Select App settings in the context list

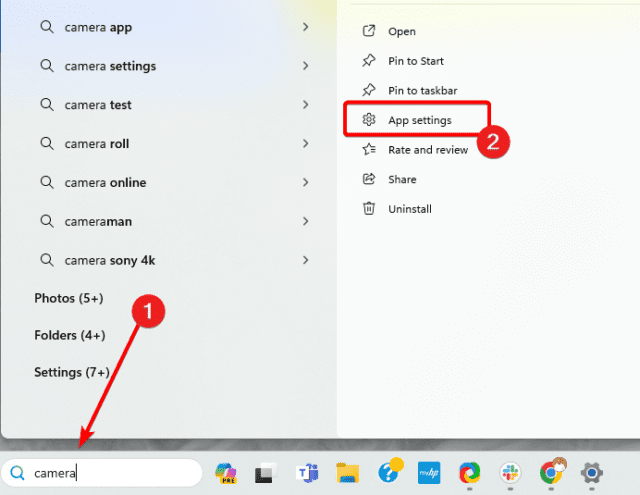419,120
